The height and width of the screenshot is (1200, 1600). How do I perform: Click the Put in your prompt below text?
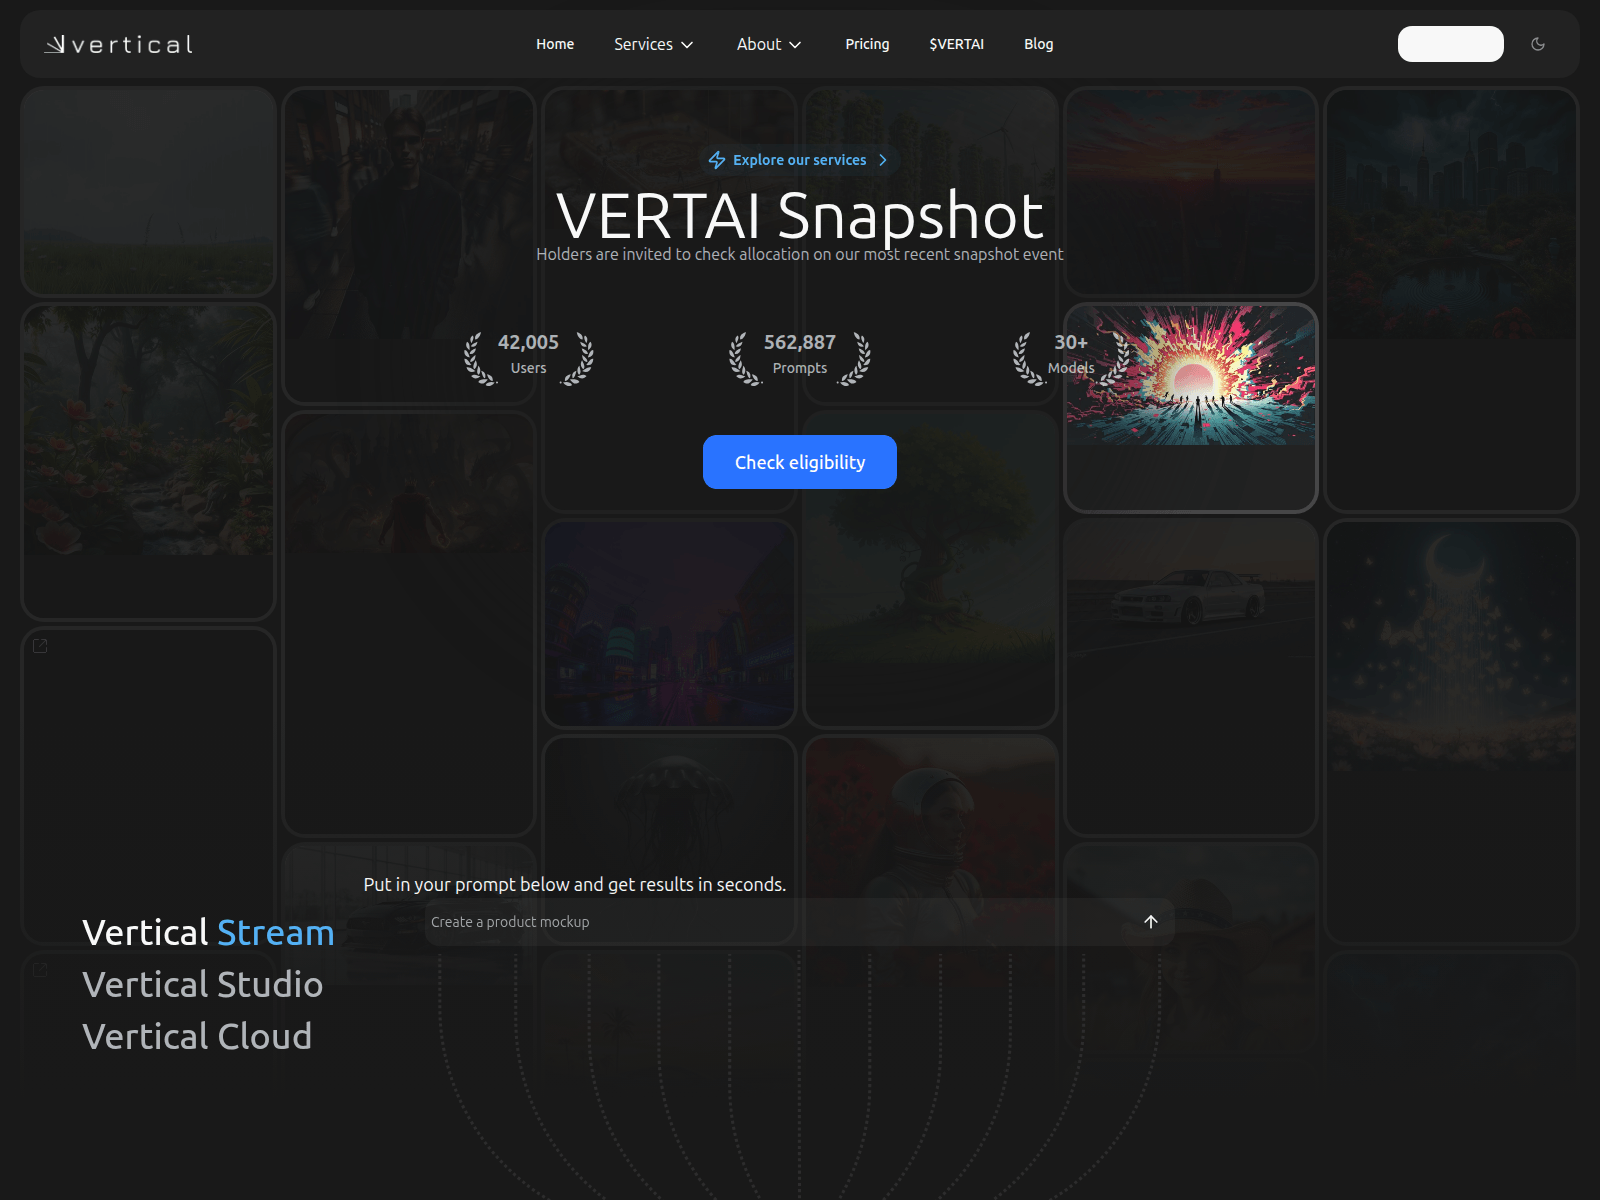point(575,884)
